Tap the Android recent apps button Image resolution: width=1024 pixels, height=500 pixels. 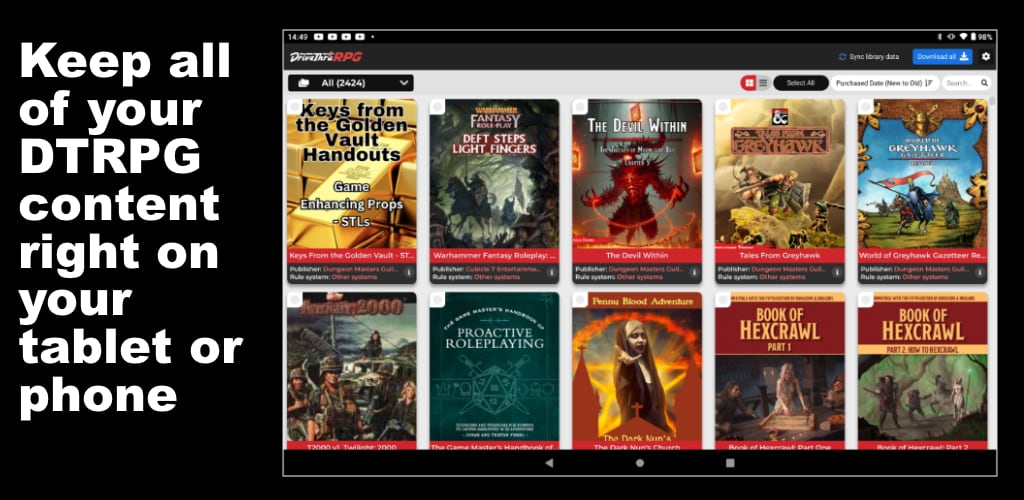pos(730,463)
